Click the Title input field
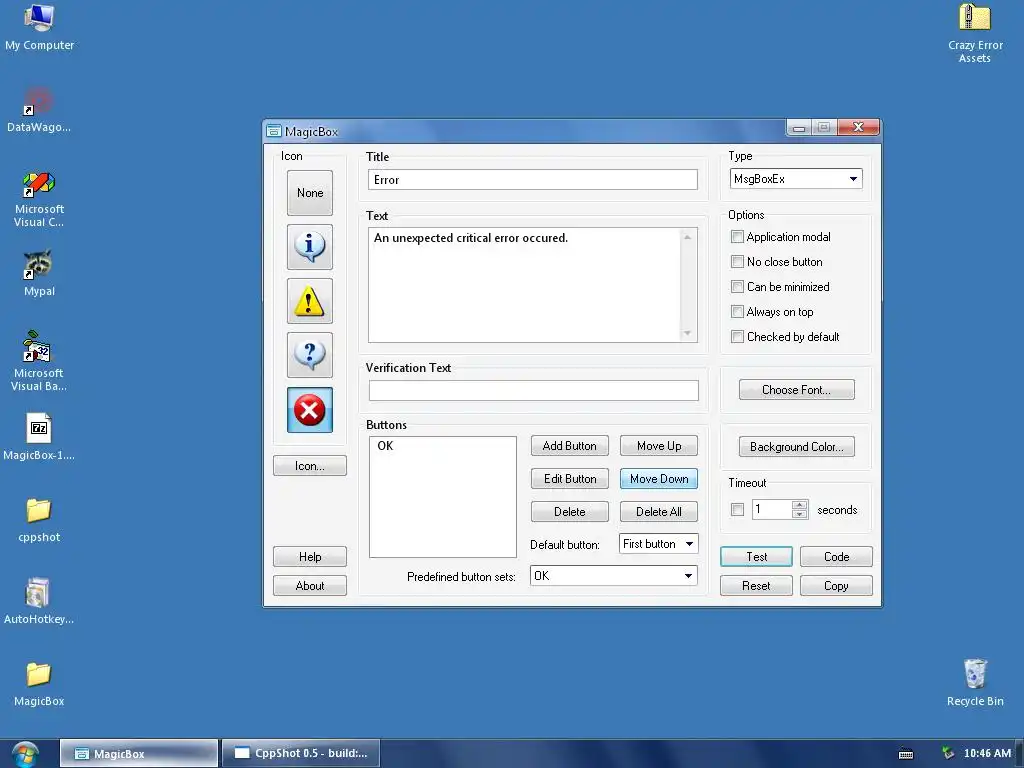The height and width of the screenshot is (768, 1024). click(x=533, y=180)
